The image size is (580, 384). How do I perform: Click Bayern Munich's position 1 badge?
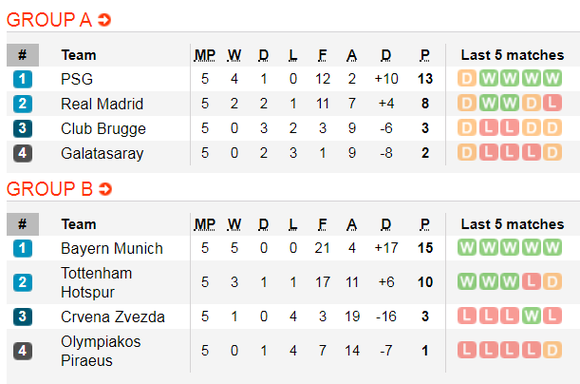(x=23, y=248)
